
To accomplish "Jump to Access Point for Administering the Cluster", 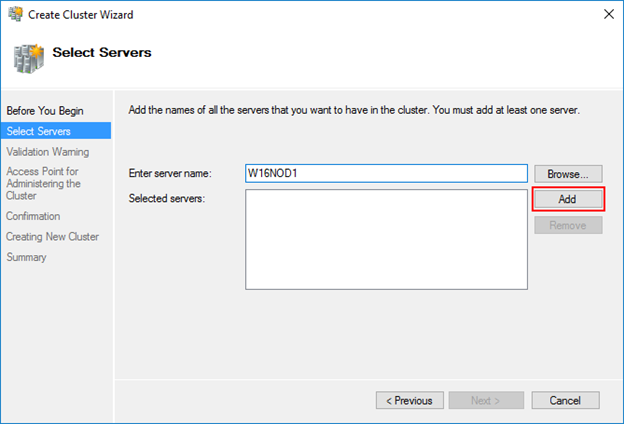I will coord(43,184).
